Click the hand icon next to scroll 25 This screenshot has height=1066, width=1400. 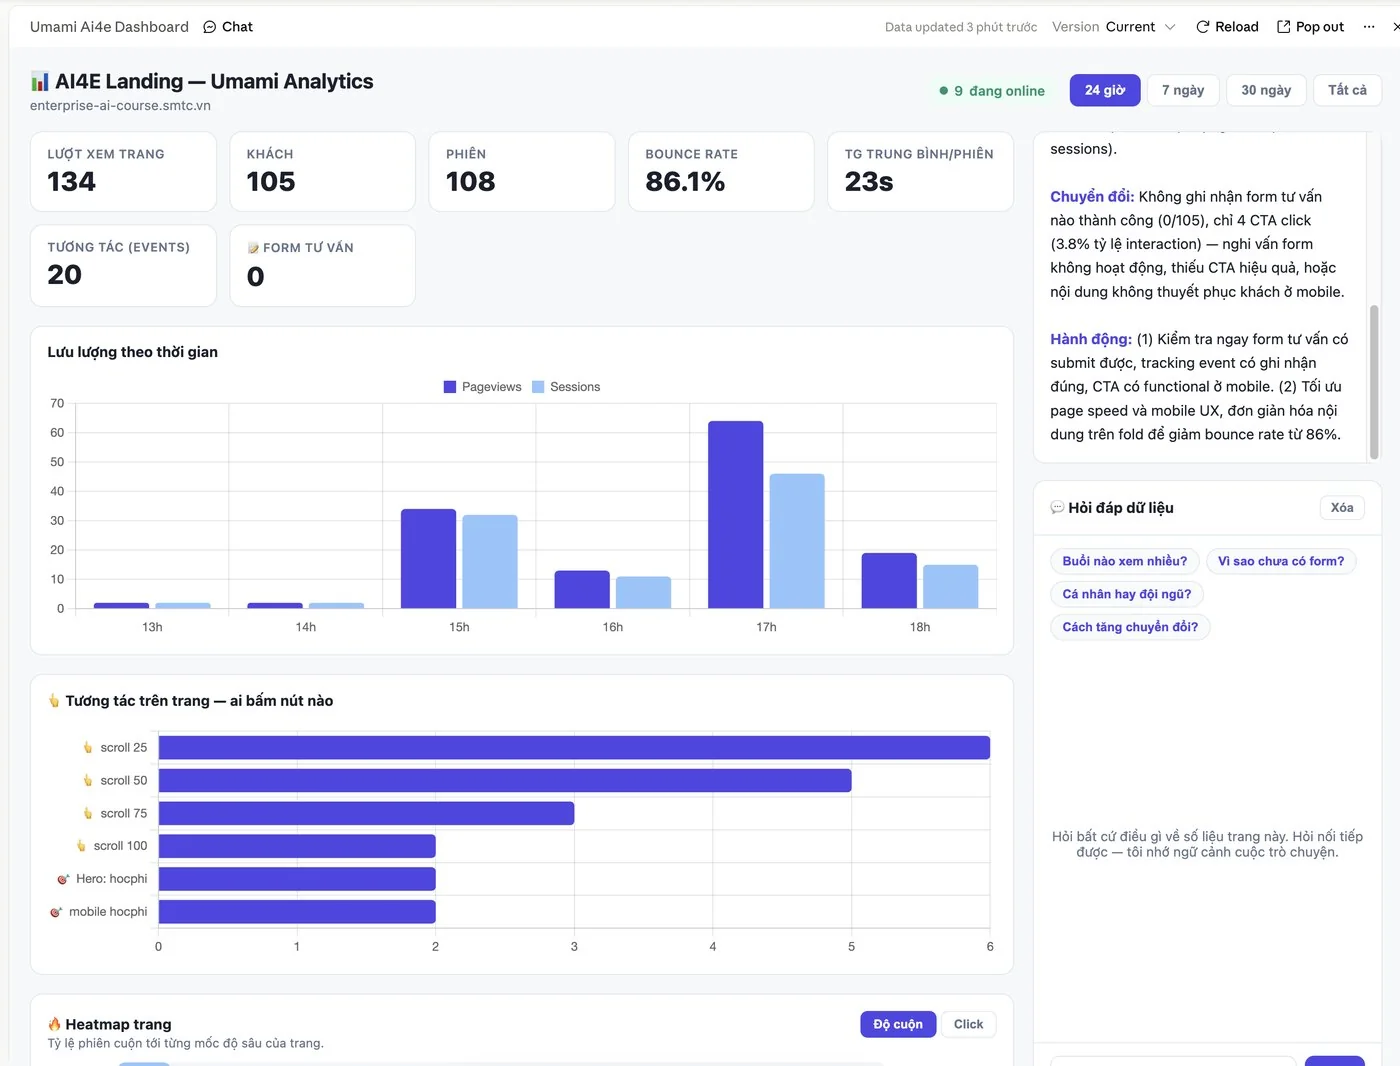tap(88, 748)
